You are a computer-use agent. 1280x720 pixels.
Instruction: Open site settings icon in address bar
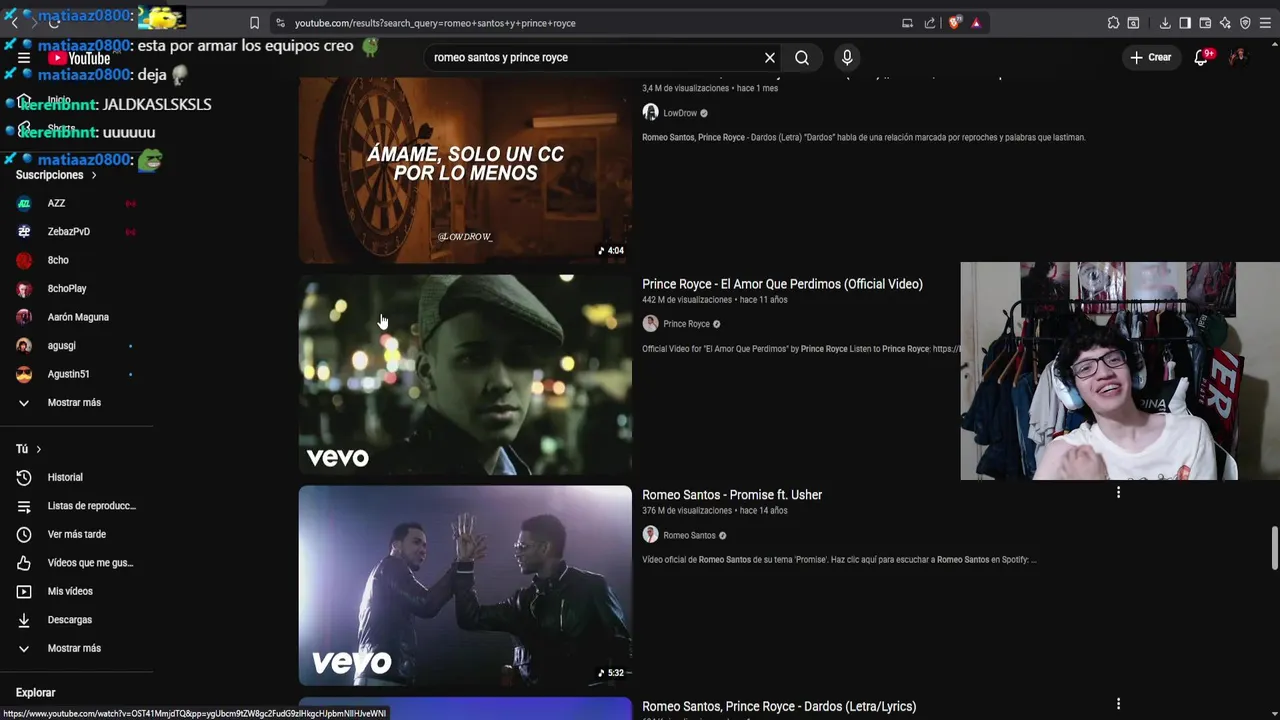point(280,23)
